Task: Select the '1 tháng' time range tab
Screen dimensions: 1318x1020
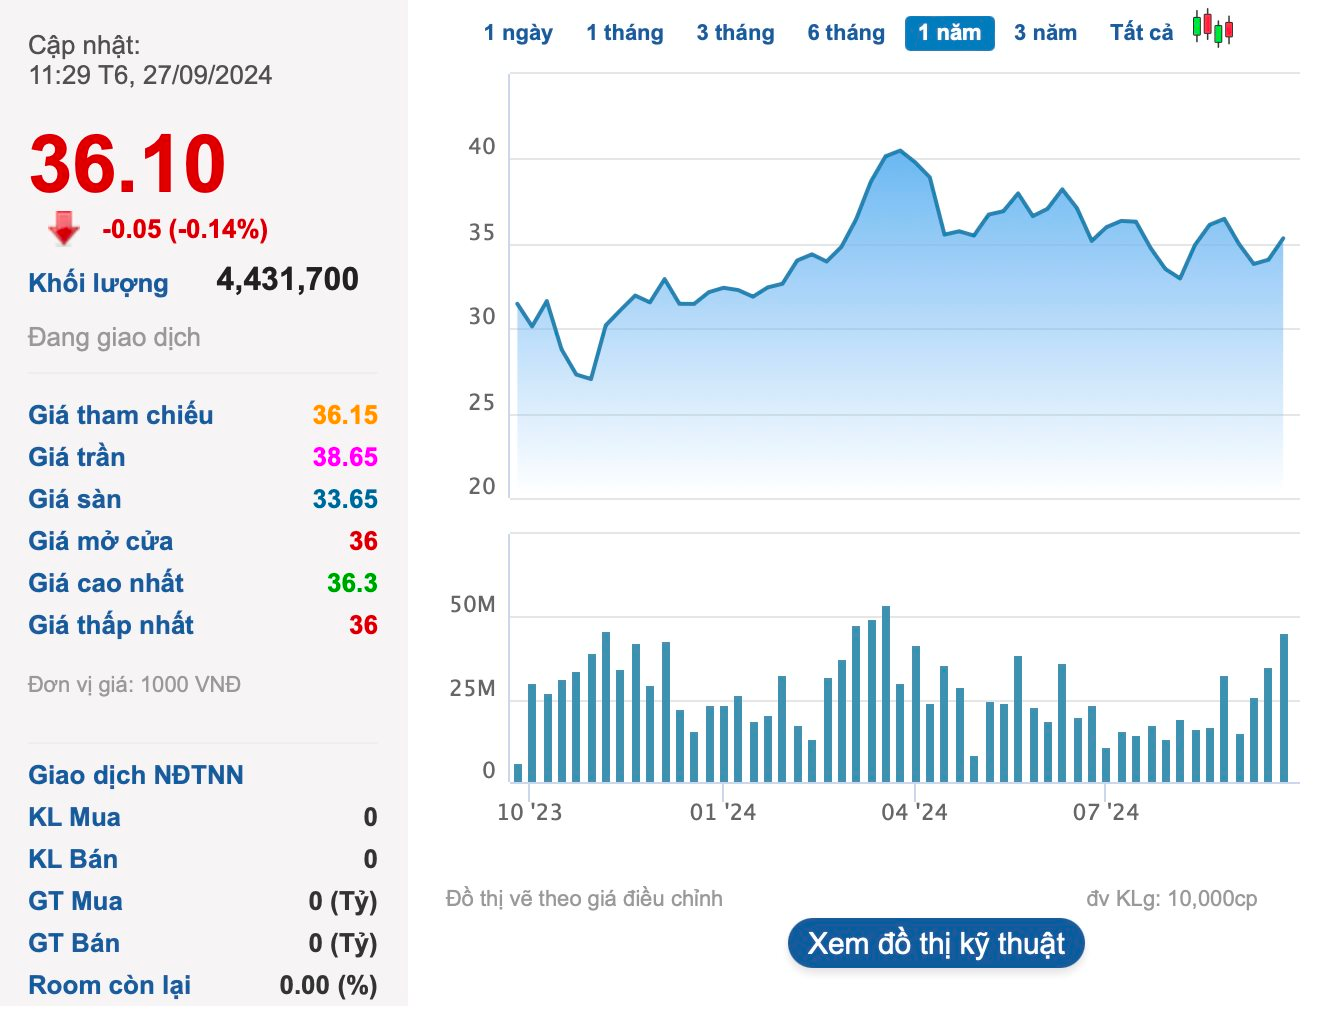Action: tap(625, 33)
